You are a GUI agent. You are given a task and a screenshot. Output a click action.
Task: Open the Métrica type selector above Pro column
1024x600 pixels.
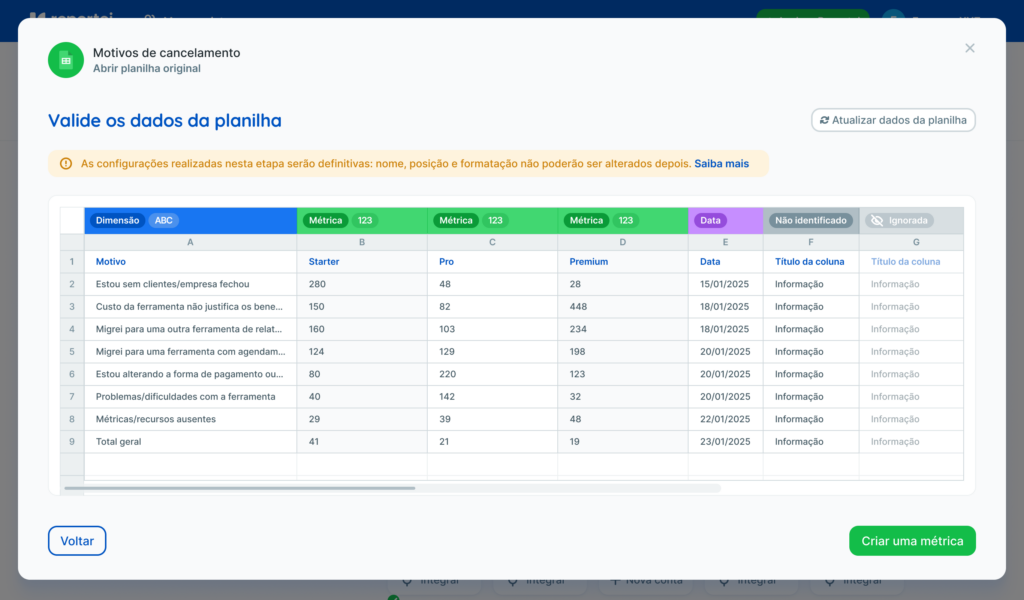tap(455, 220)
